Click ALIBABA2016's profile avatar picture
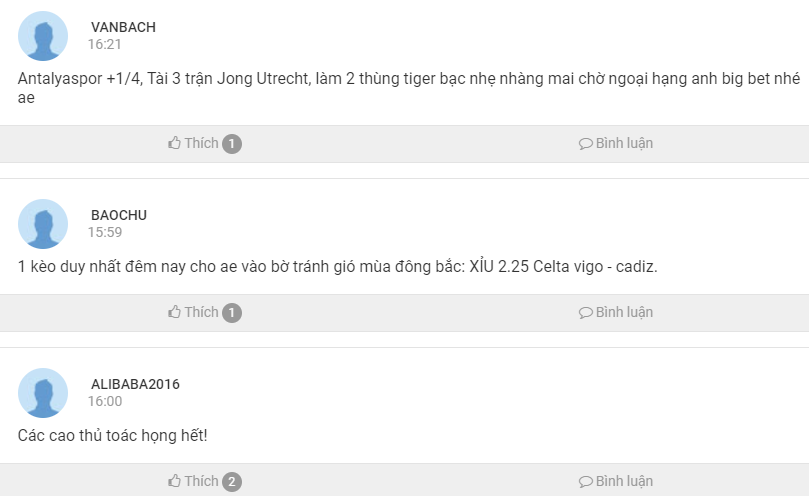This screenshot has width=809, height=496. point(43,393)
